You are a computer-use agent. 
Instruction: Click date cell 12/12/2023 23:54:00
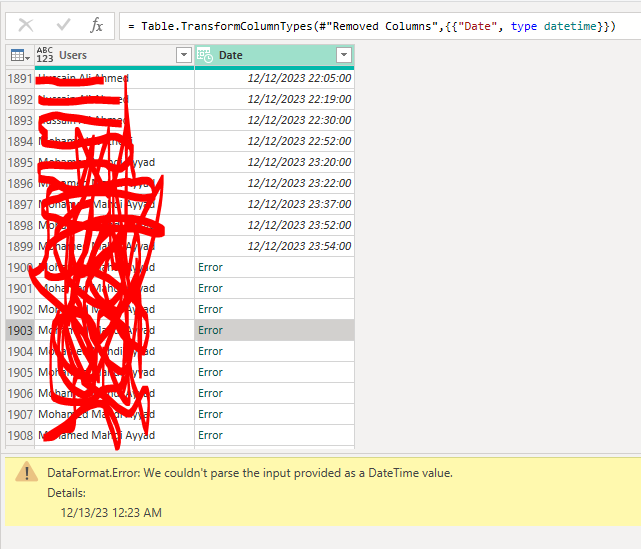tap(274, 246)
